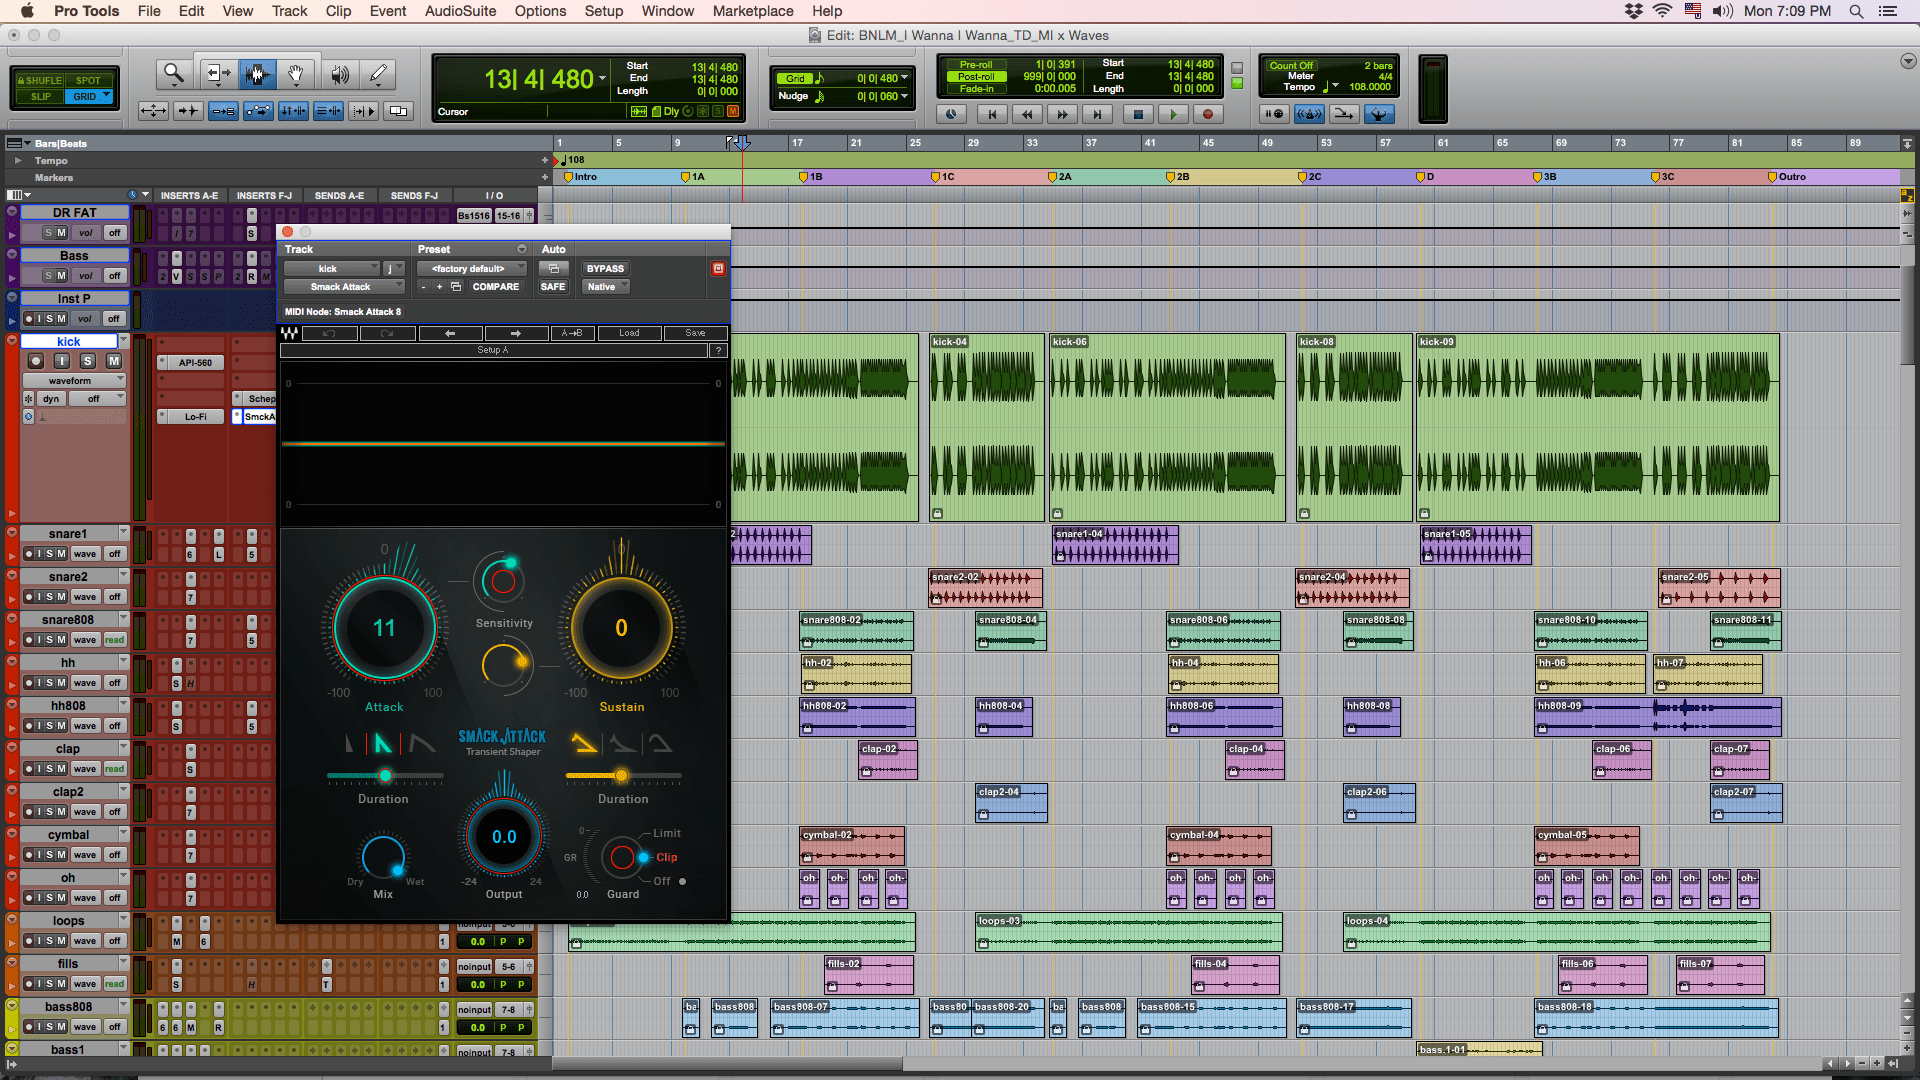
Task: Expand the Tempo ruler disclosure triangle
Action: (17, 160)
